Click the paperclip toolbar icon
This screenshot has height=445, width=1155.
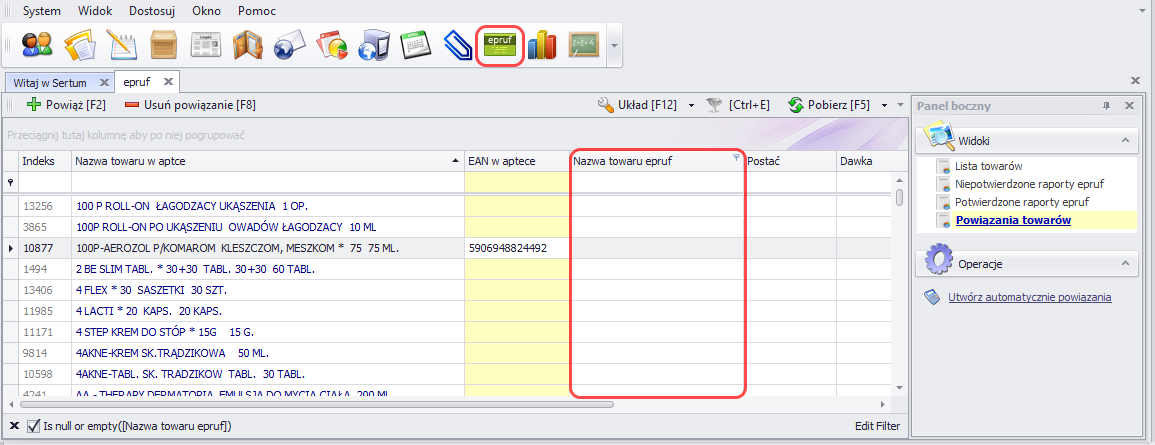click(457, 45)
